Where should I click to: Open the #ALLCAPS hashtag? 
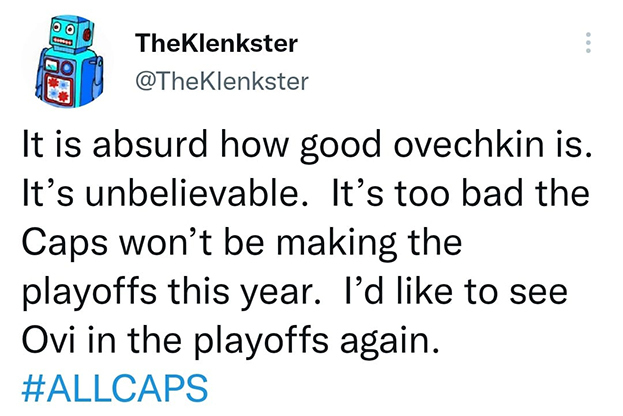114,387
